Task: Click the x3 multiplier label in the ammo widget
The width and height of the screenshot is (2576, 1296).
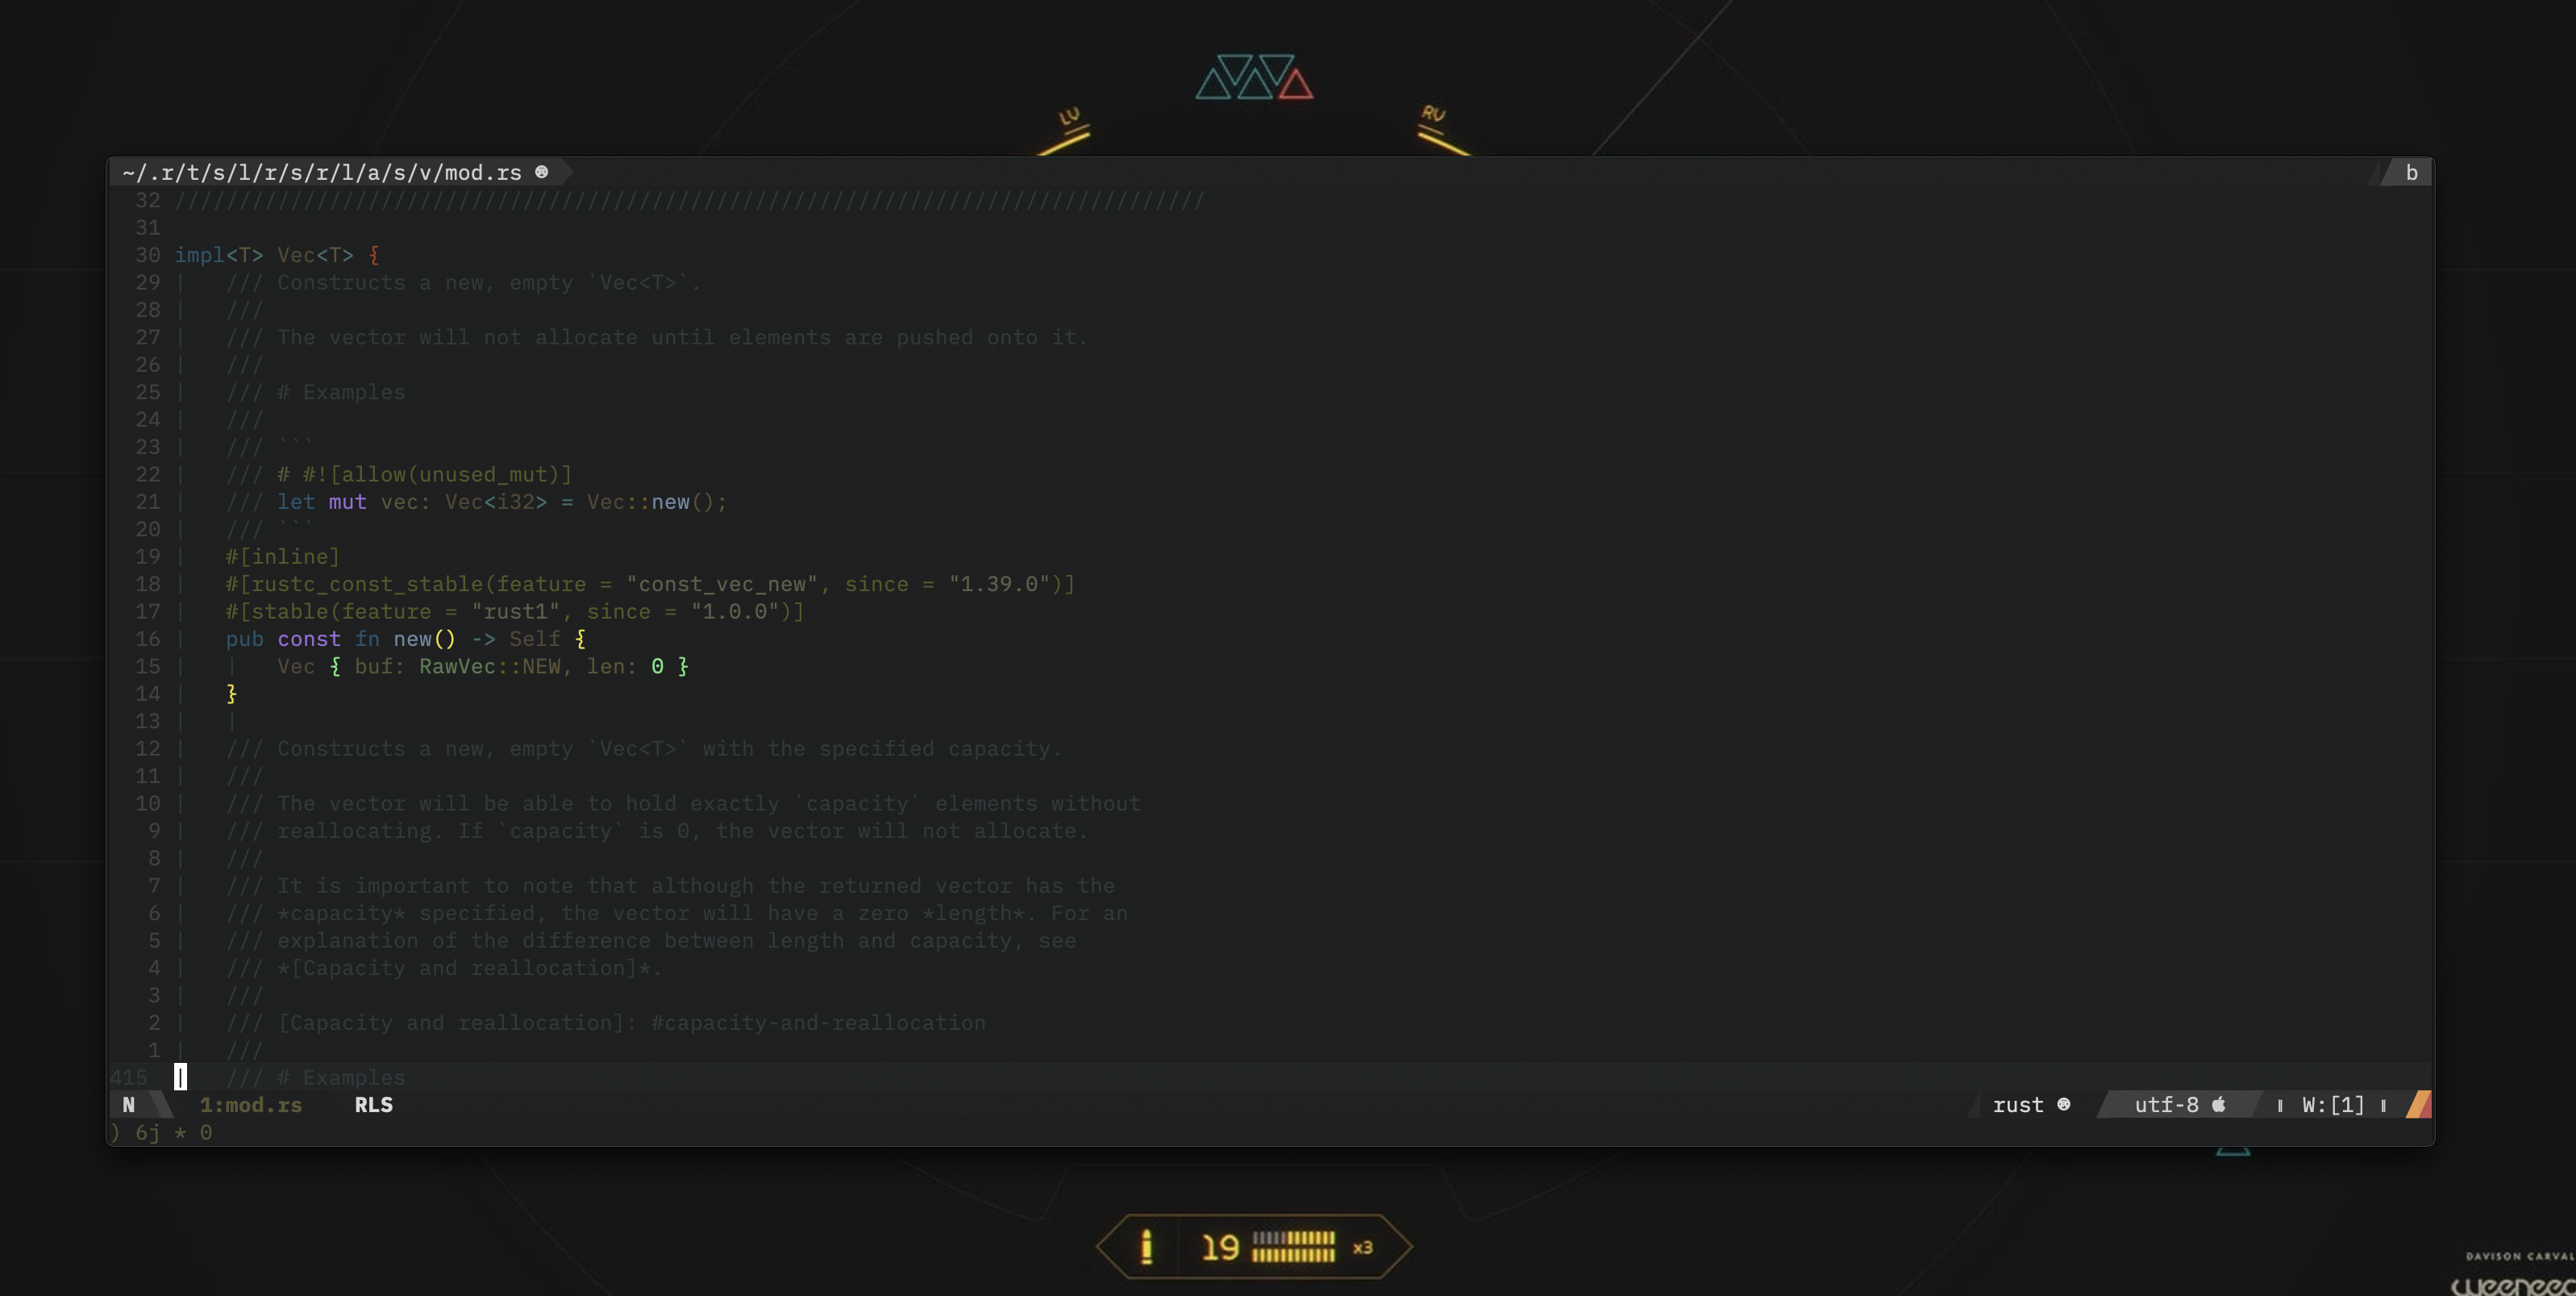Action: [1362, 1247]
